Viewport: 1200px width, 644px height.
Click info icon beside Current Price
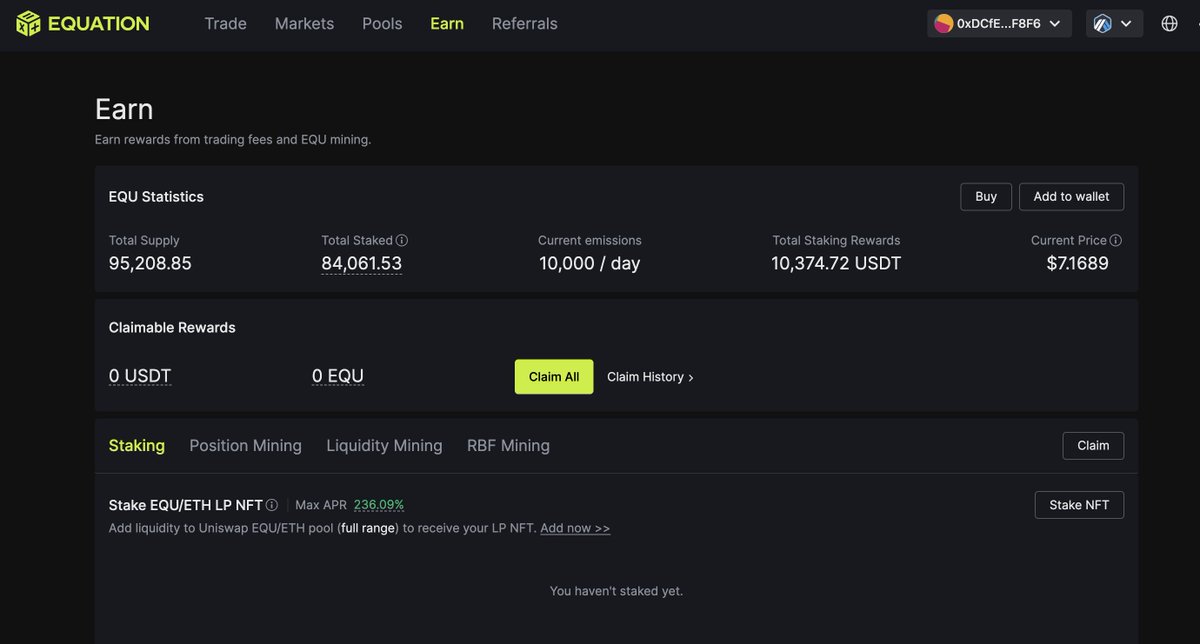coord(1116,240)
